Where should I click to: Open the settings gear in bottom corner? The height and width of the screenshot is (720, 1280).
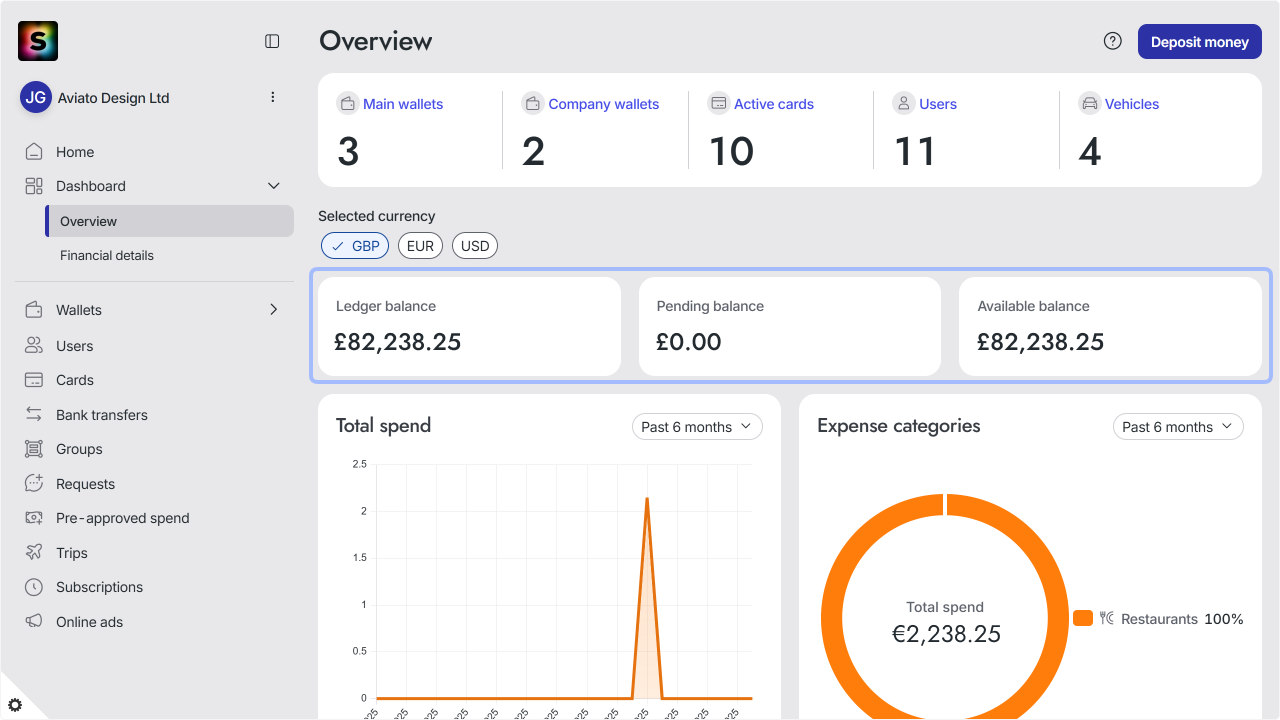coord(15,705)
